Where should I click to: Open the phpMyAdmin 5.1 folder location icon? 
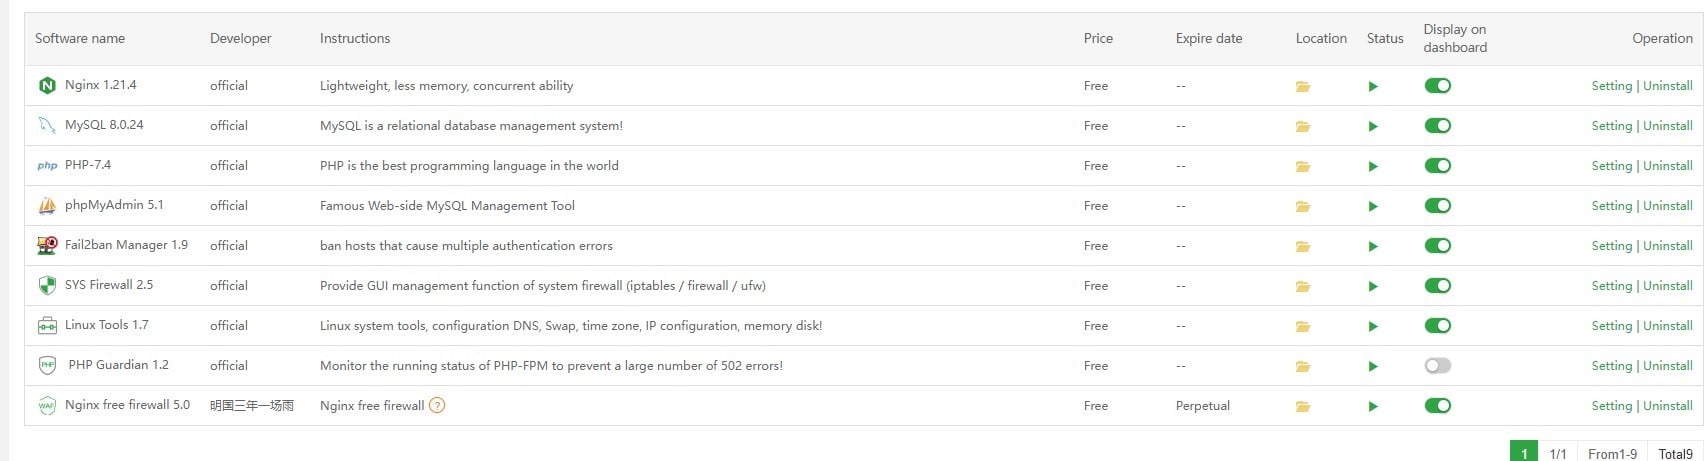(x=1302, y=206)
